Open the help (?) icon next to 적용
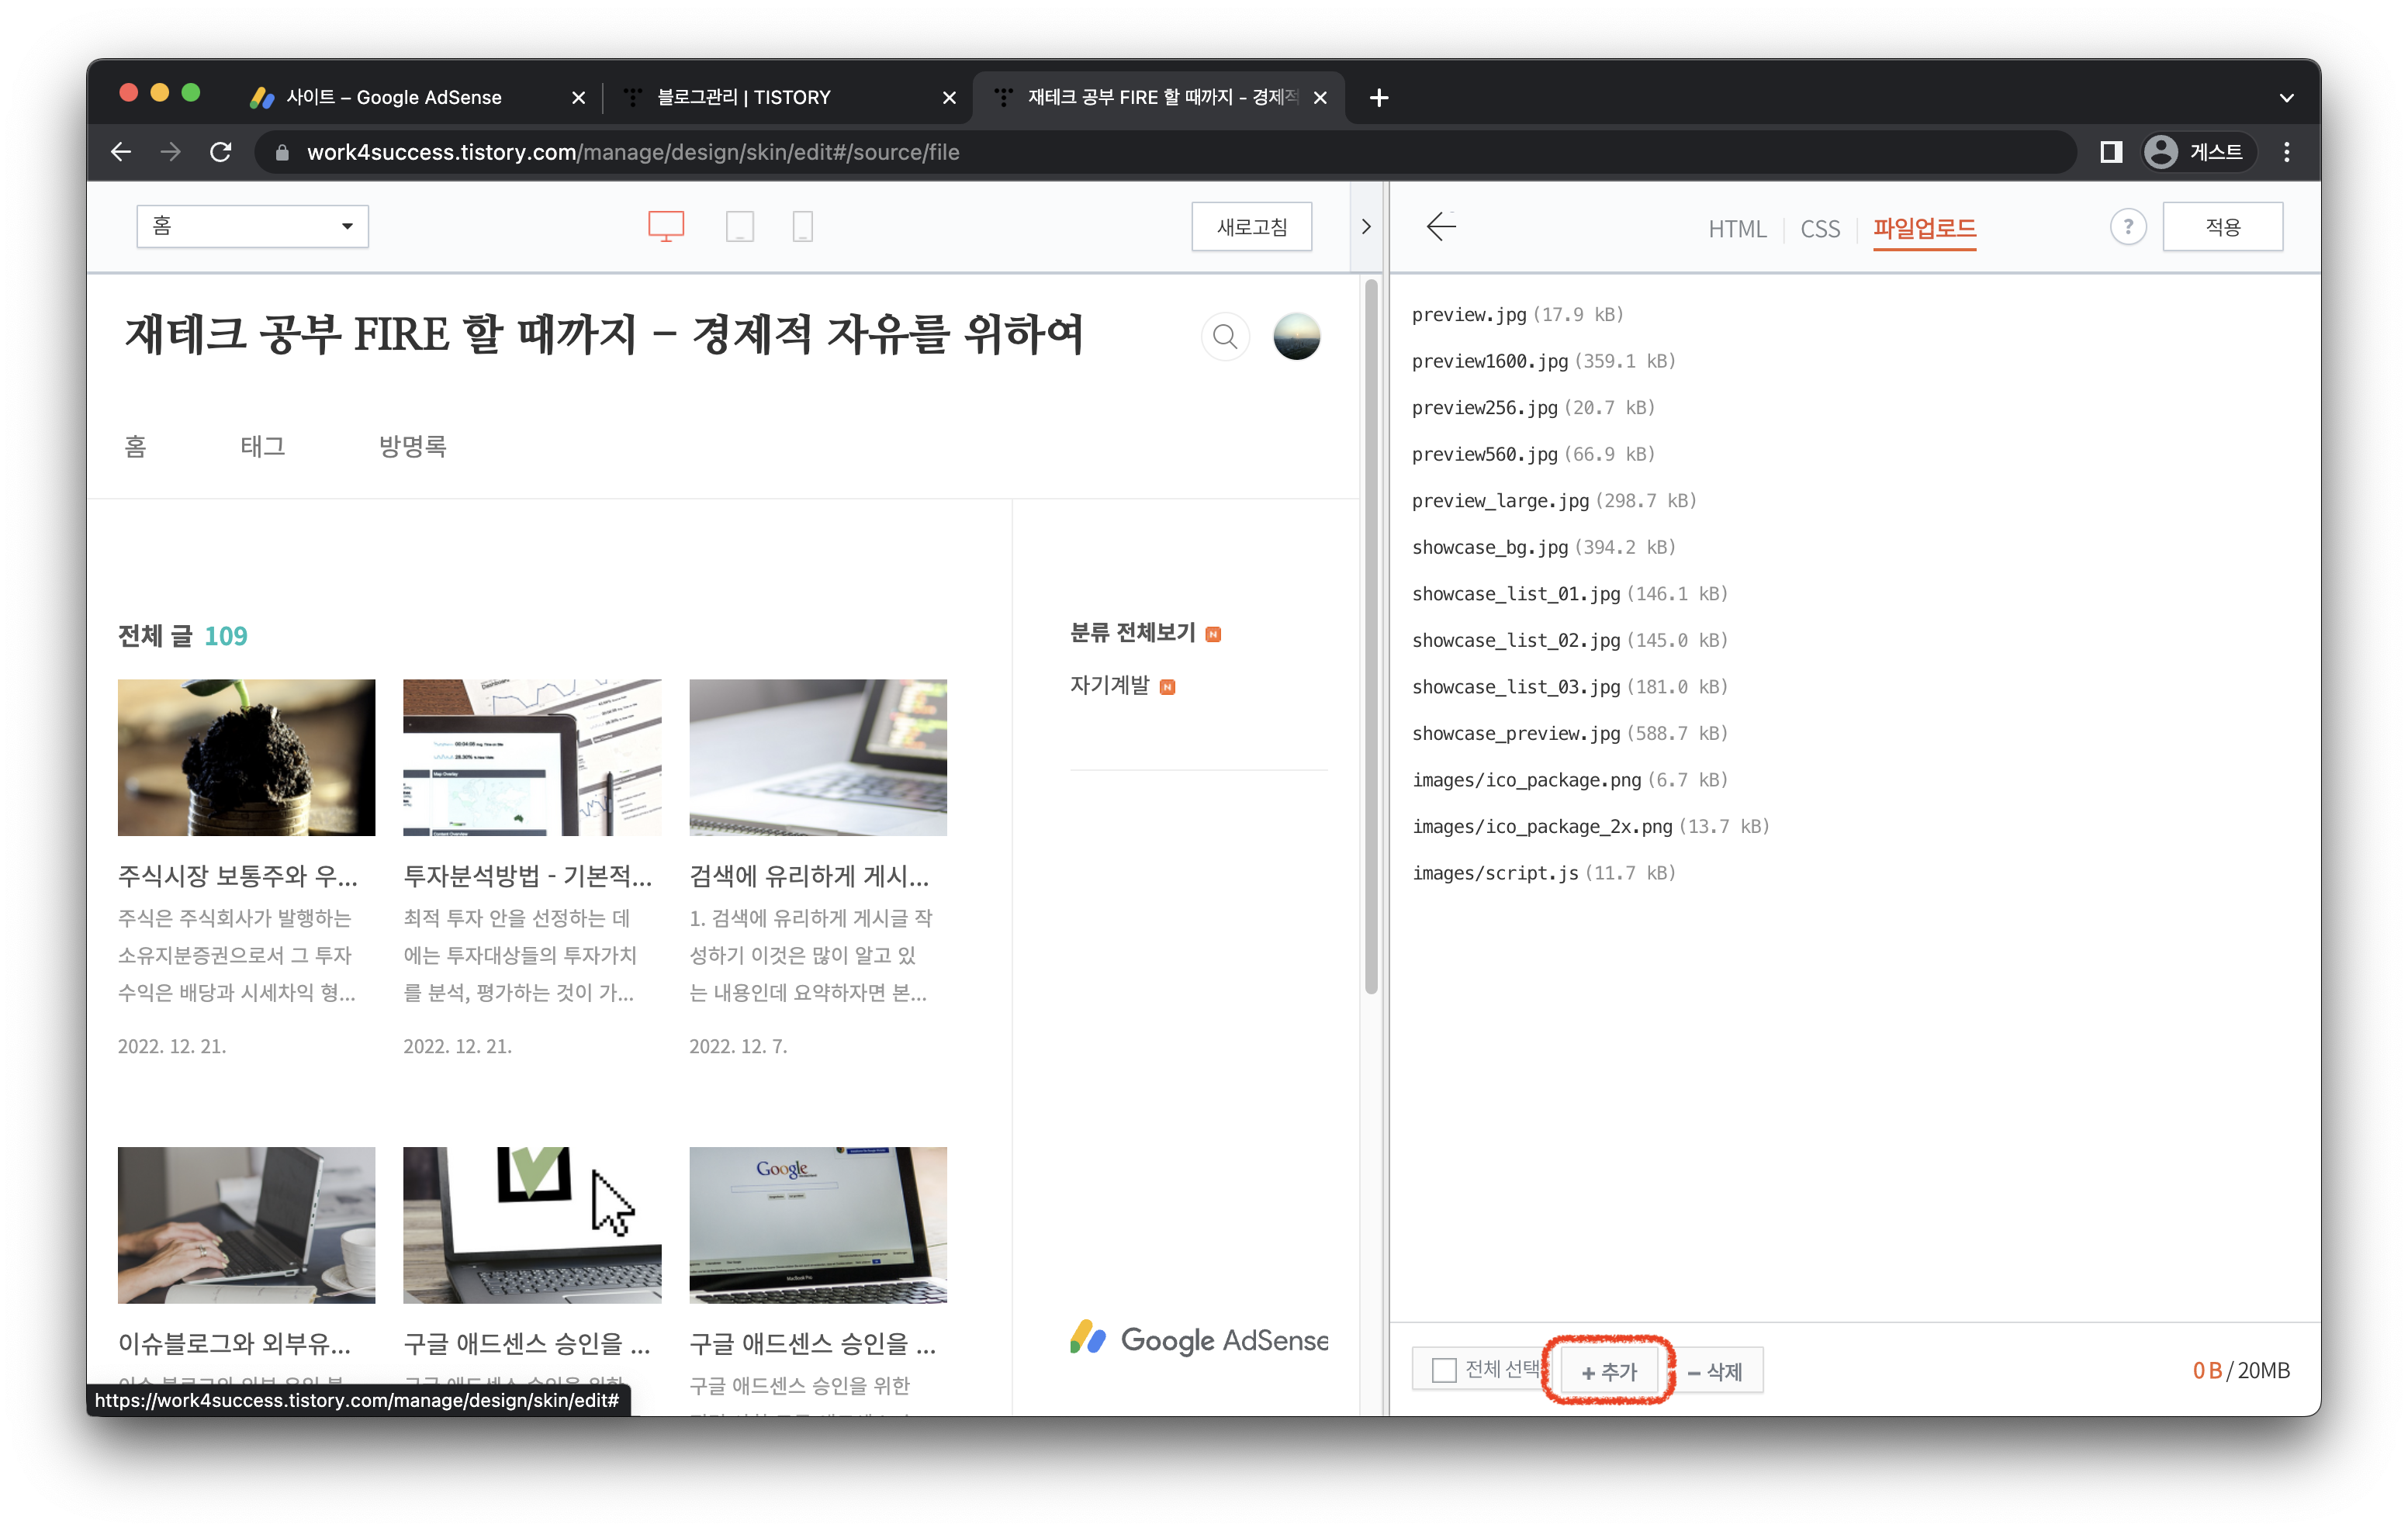The image size is (2408, 1531). tap(2128, 227)
